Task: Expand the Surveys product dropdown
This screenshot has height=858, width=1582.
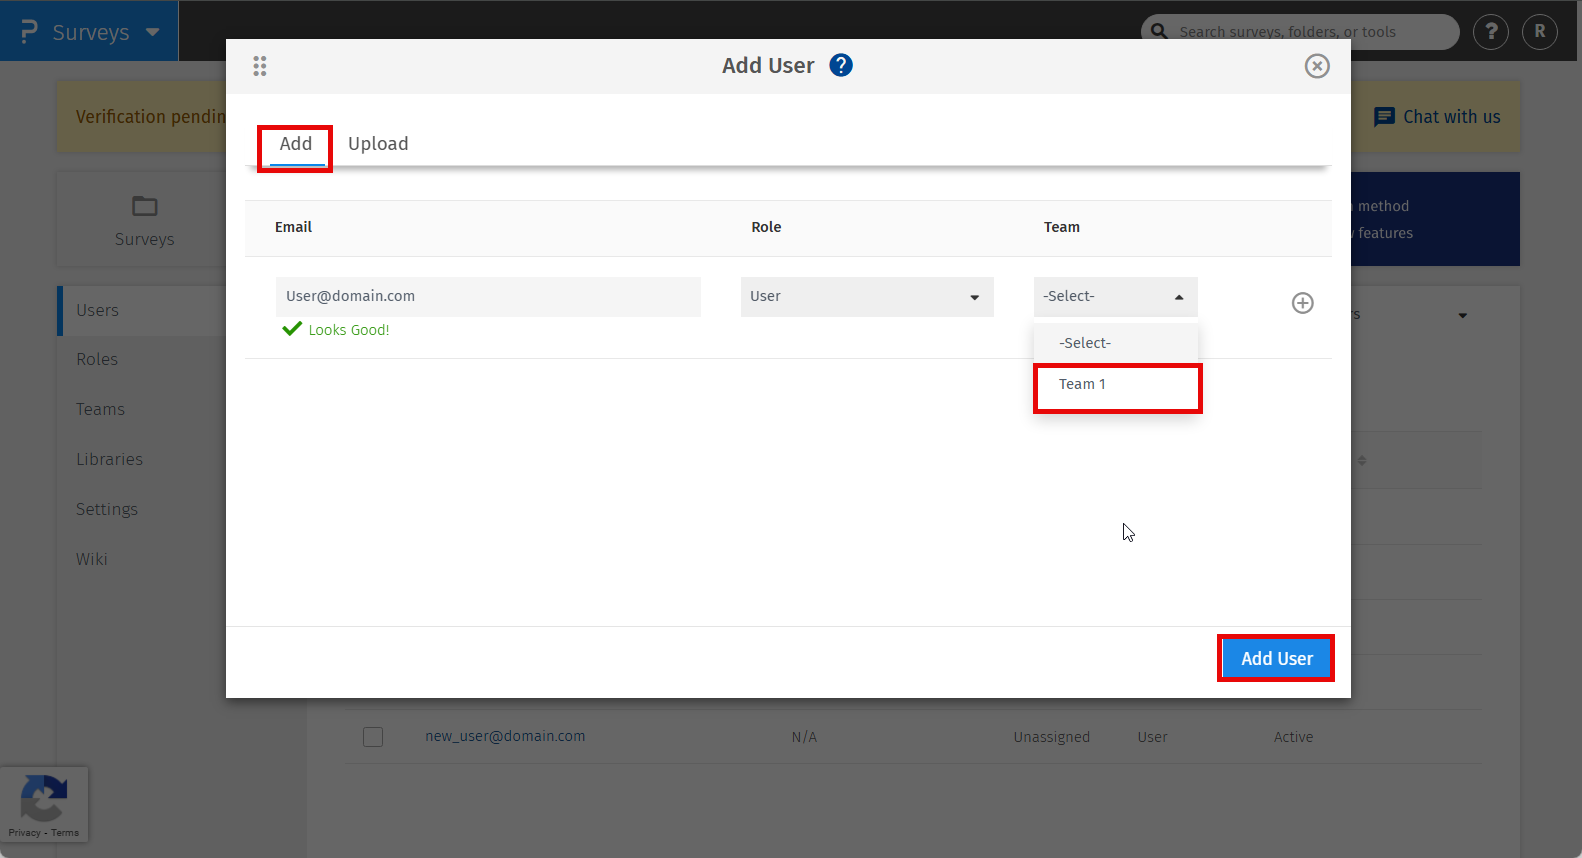Action: tap(153, 32)
